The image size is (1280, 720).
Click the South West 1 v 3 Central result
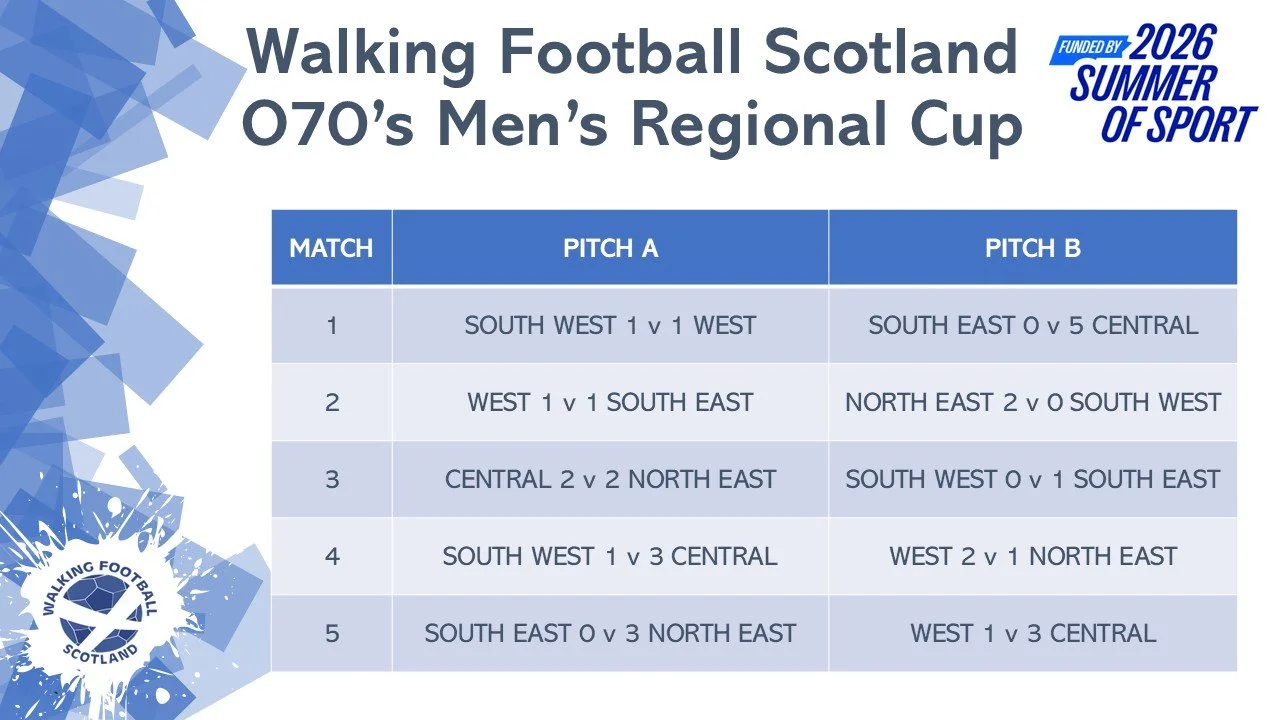(x=610, y=556)
